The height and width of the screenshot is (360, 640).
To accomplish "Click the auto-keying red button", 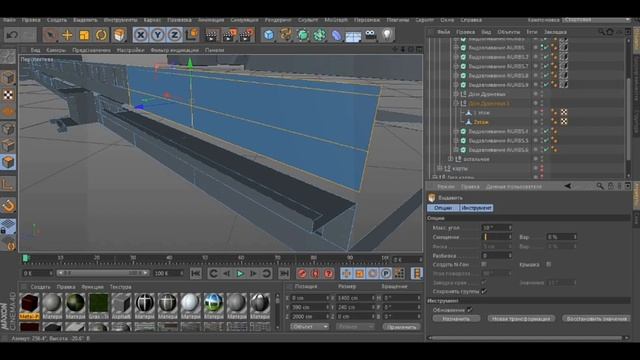I will [315, 273].
